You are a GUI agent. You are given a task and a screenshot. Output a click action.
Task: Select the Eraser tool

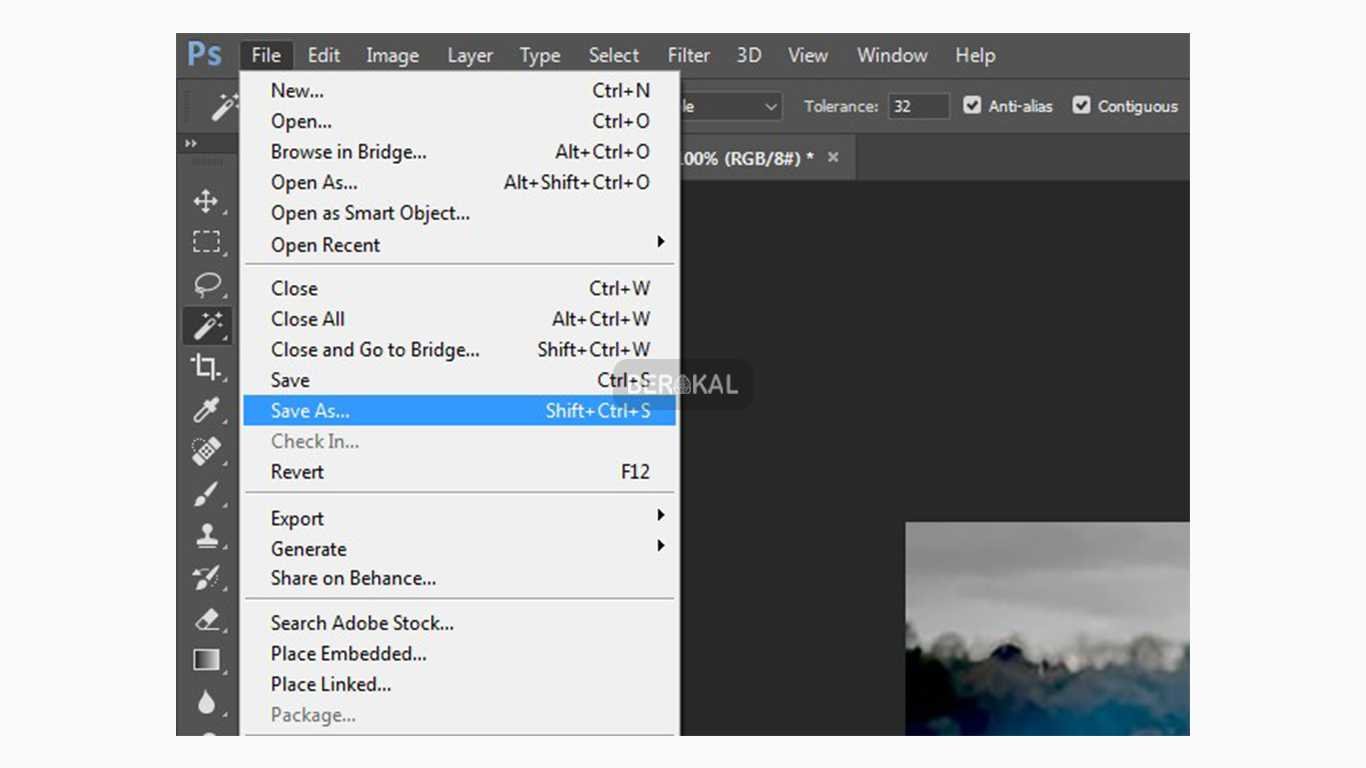[206, 619]
